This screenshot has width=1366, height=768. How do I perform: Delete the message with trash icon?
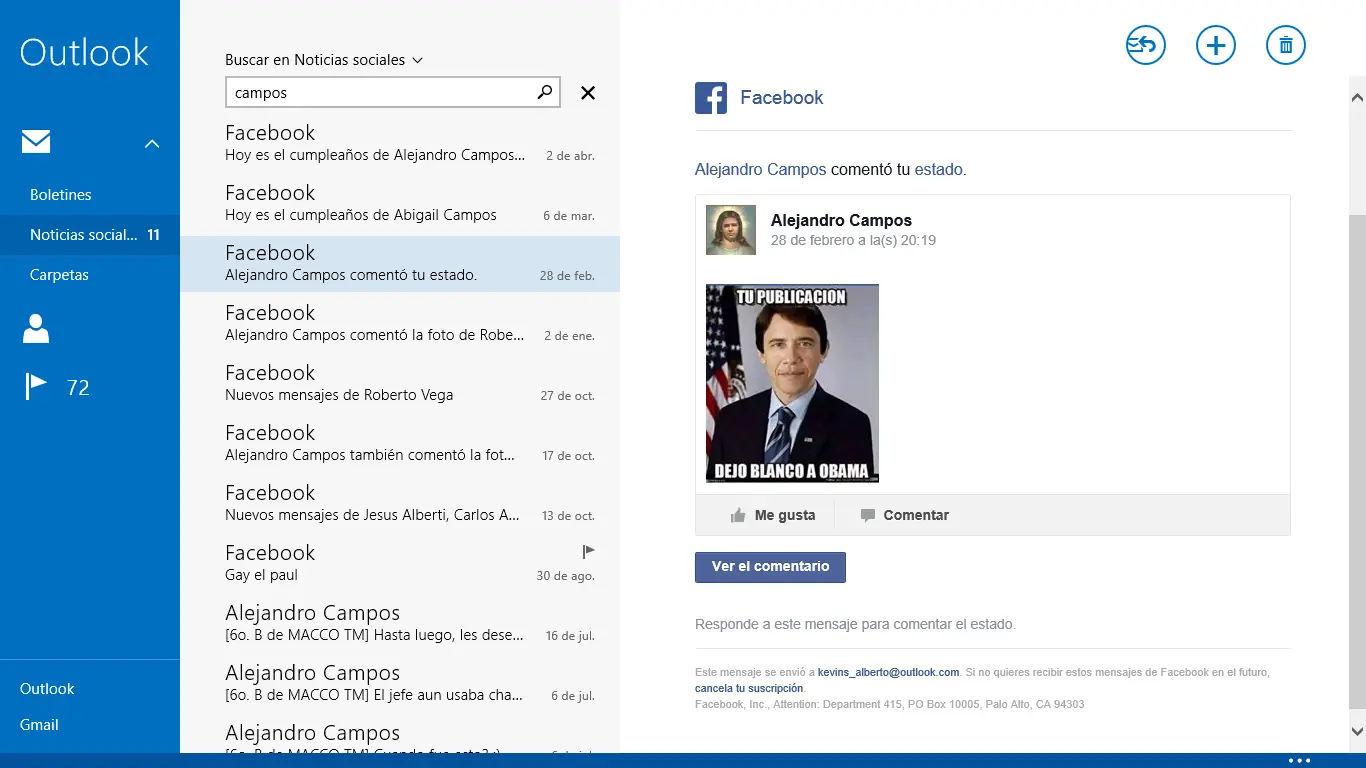pyautogui.click(x=1286, y=45)
